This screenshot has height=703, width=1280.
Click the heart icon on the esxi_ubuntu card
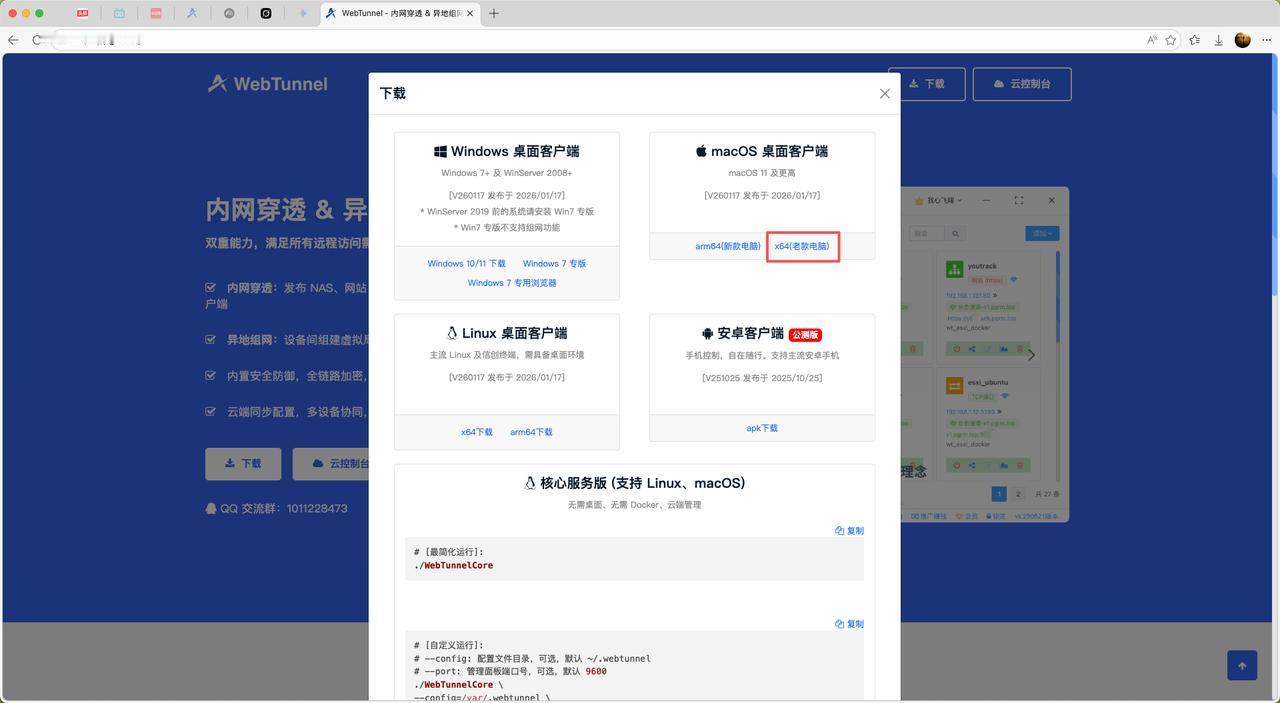956,464
